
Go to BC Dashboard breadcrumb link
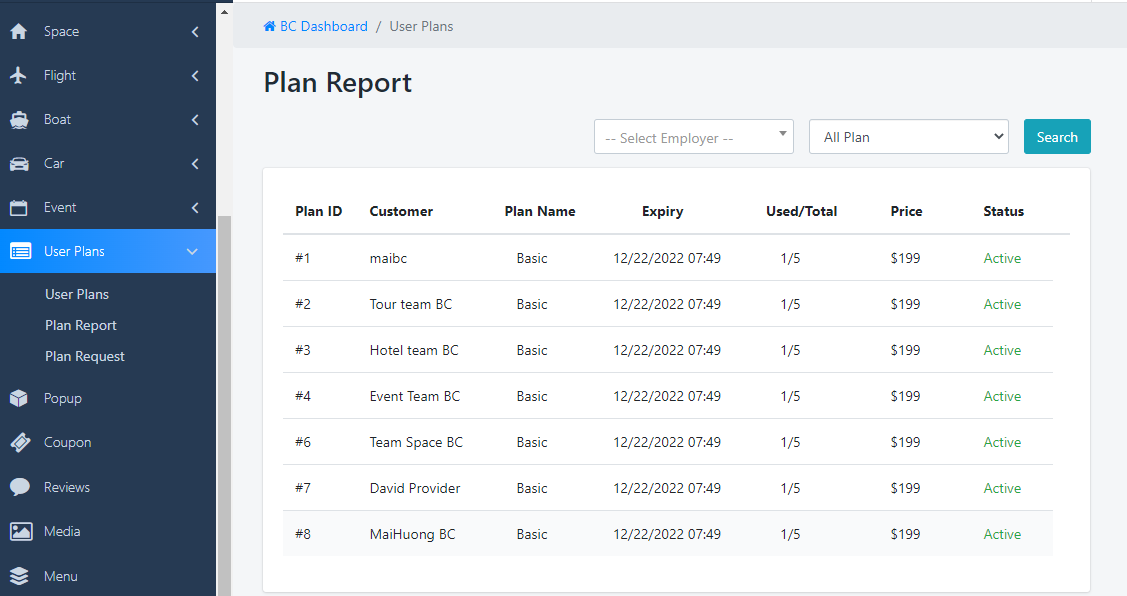(x=323, y=27)
